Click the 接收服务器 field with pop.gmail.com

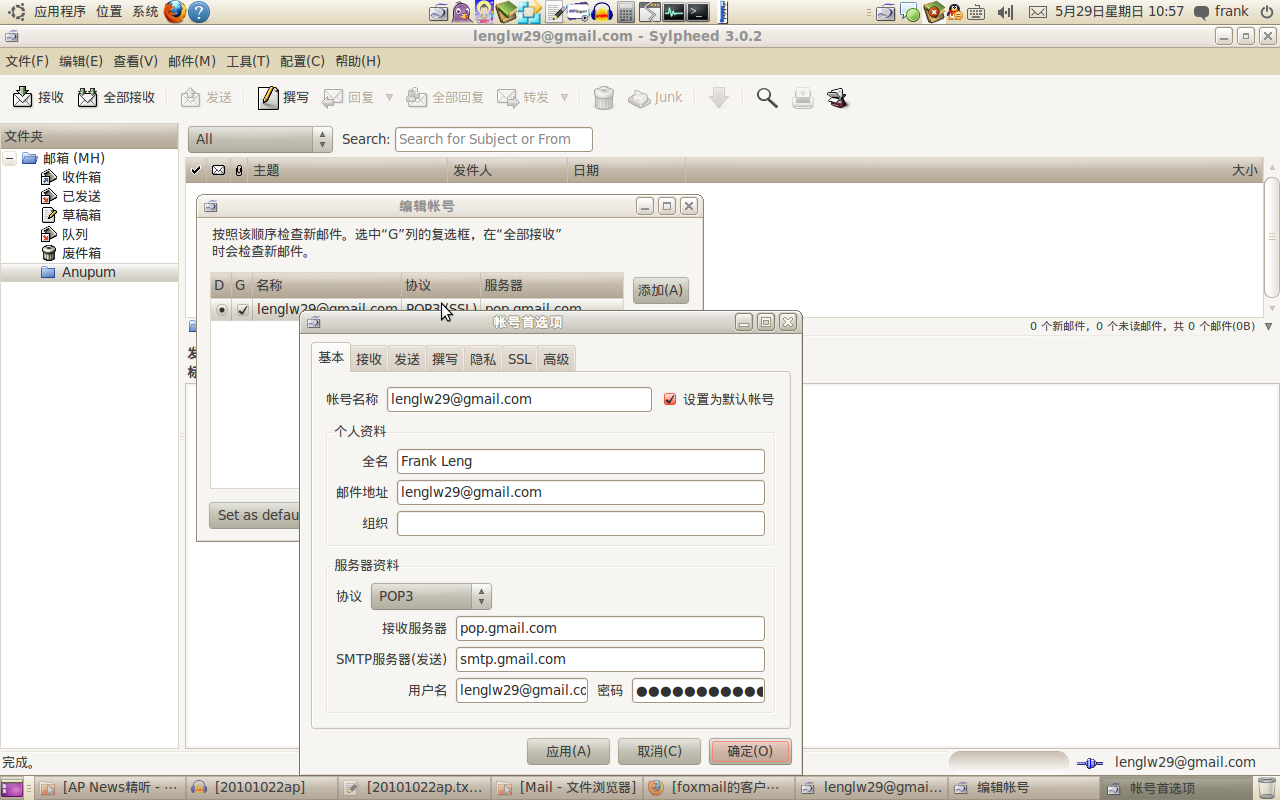tap(610, 628)
